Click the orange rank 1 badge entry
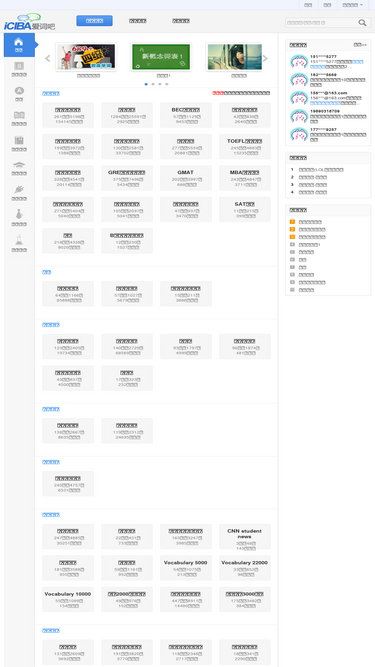Viewport: 375px width, 667px height. tap(292, 222)
